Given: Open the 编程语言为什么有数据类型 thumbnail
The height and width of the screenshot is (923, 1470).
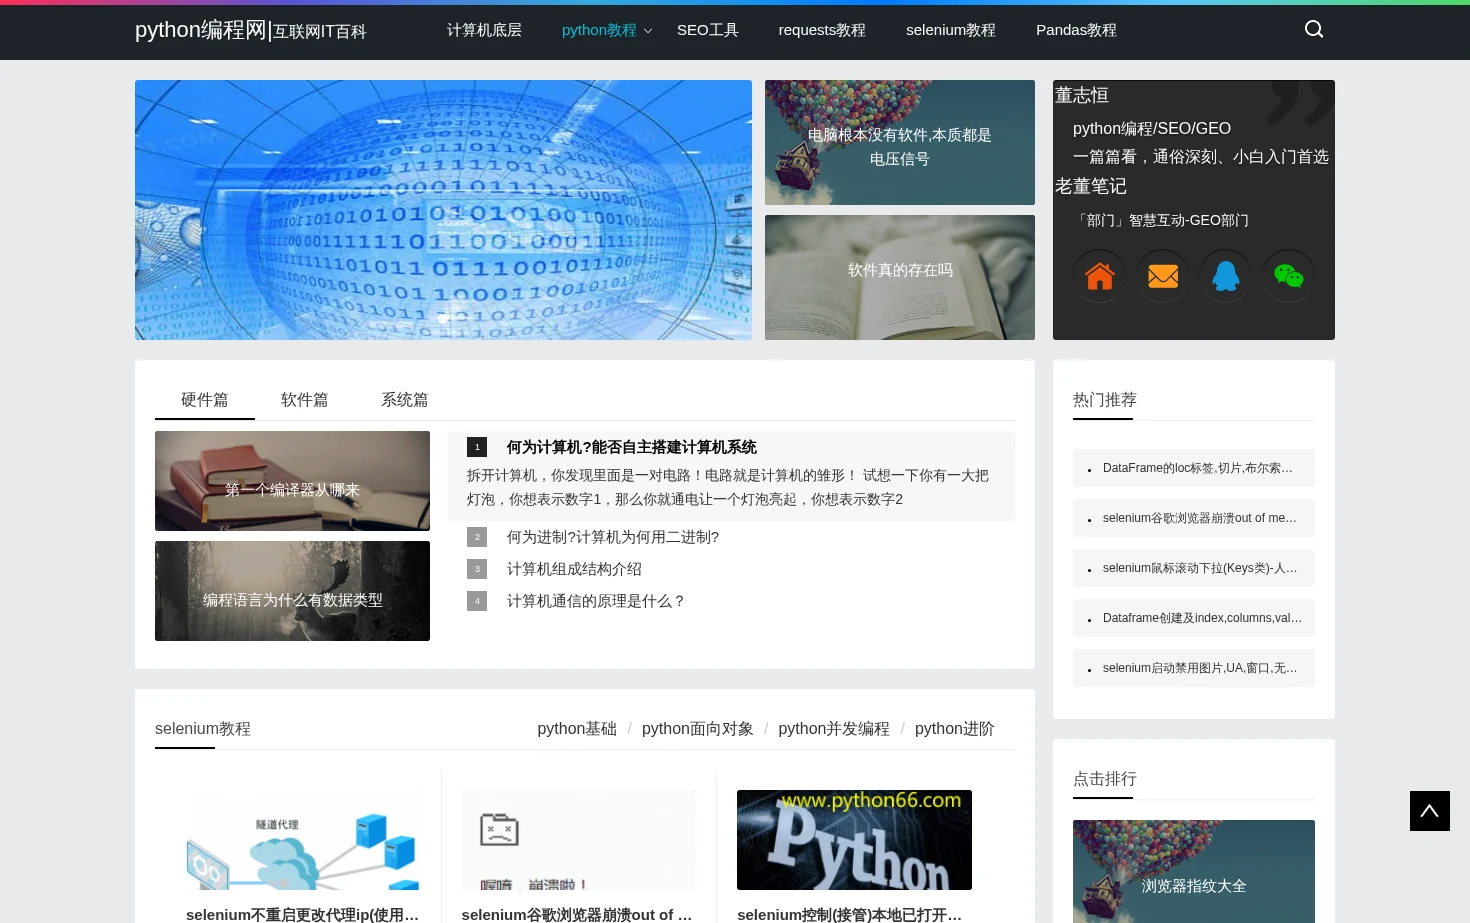Looking at the screenshot, I should pos(292,591).
